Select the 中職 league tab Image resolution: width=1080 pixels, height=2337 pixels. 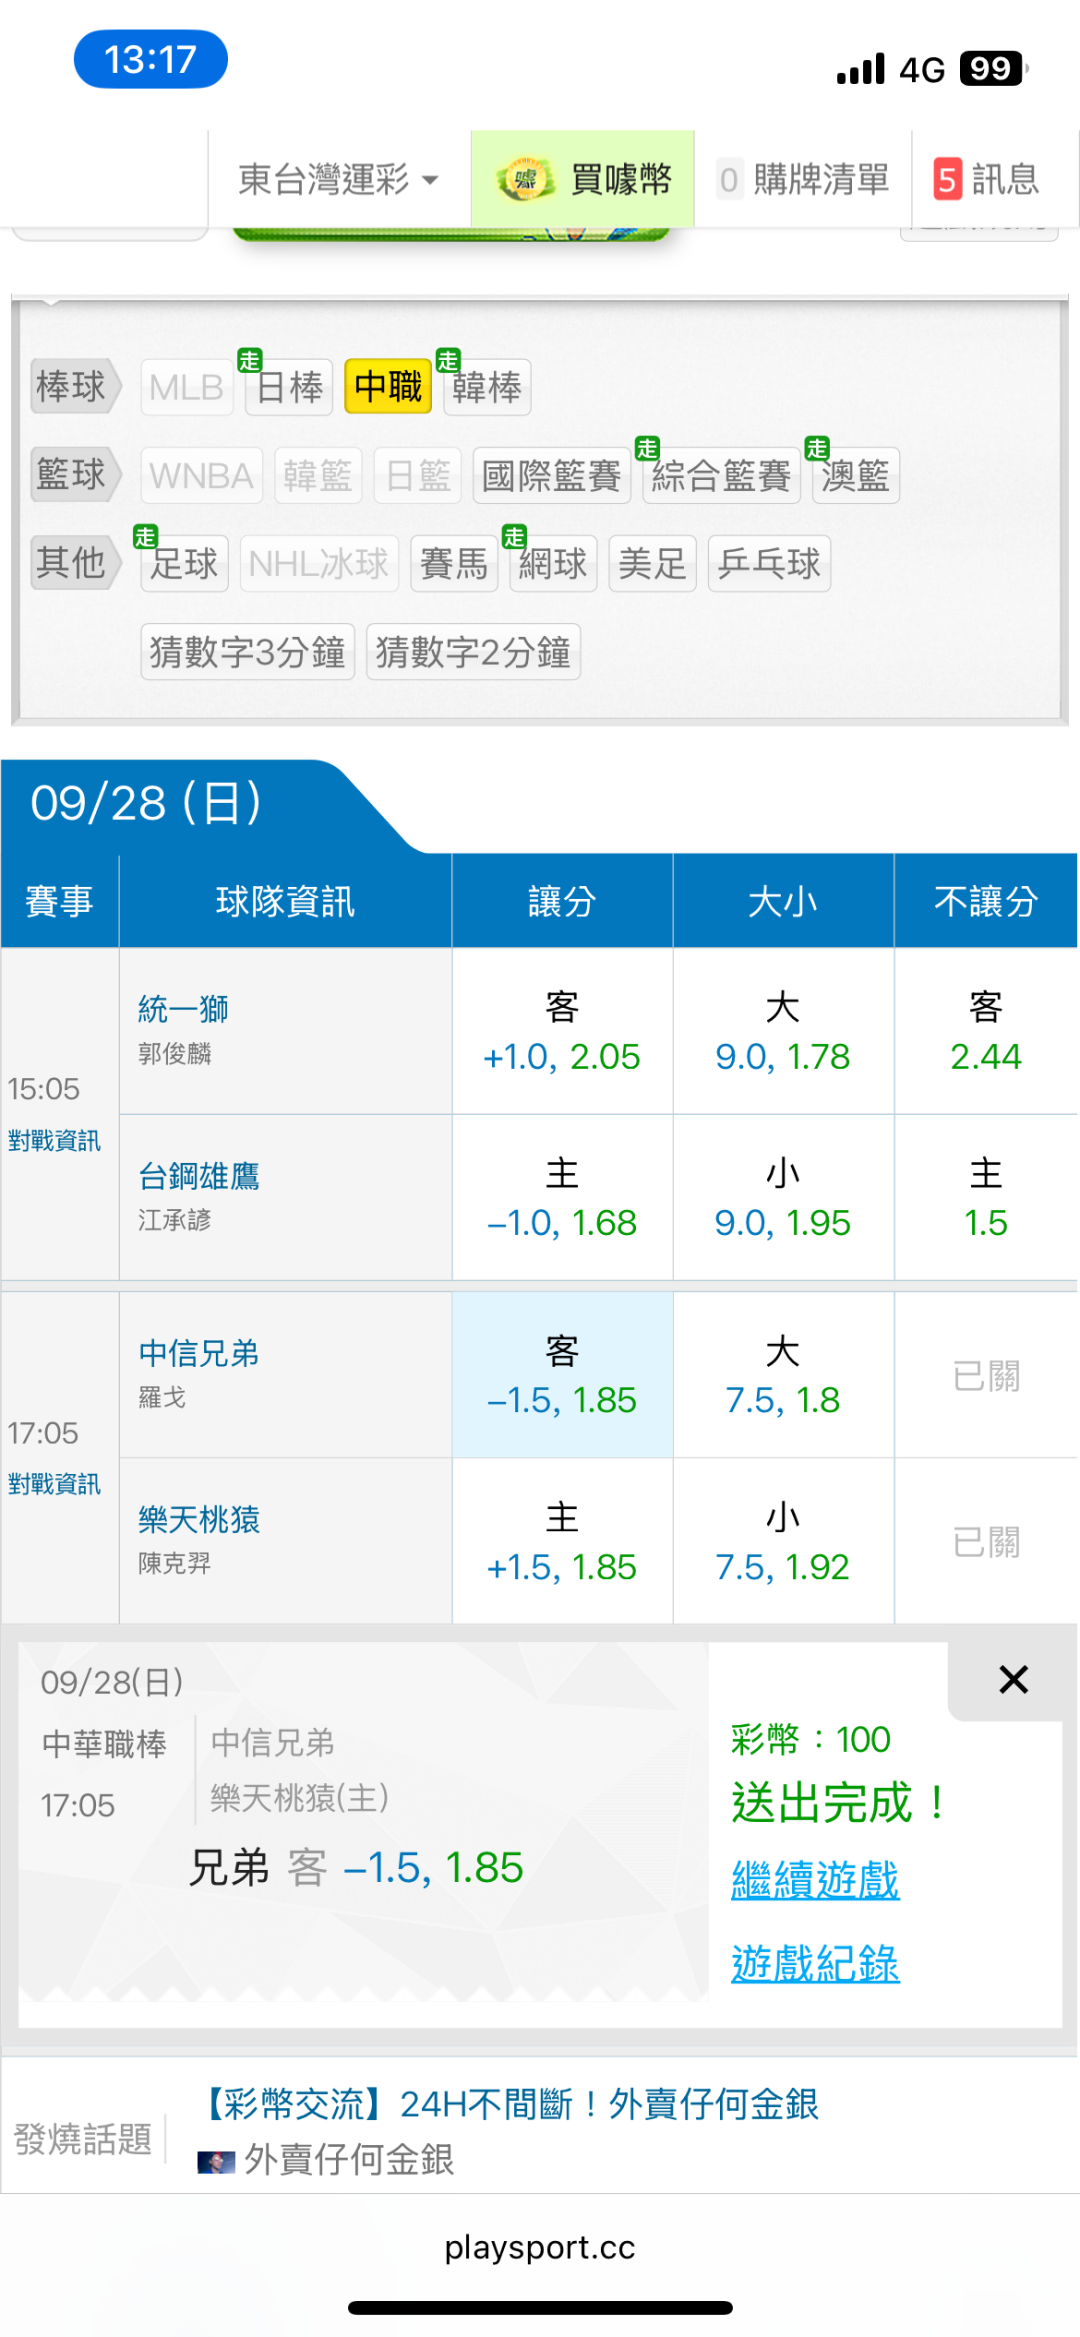tap(388, 387)
